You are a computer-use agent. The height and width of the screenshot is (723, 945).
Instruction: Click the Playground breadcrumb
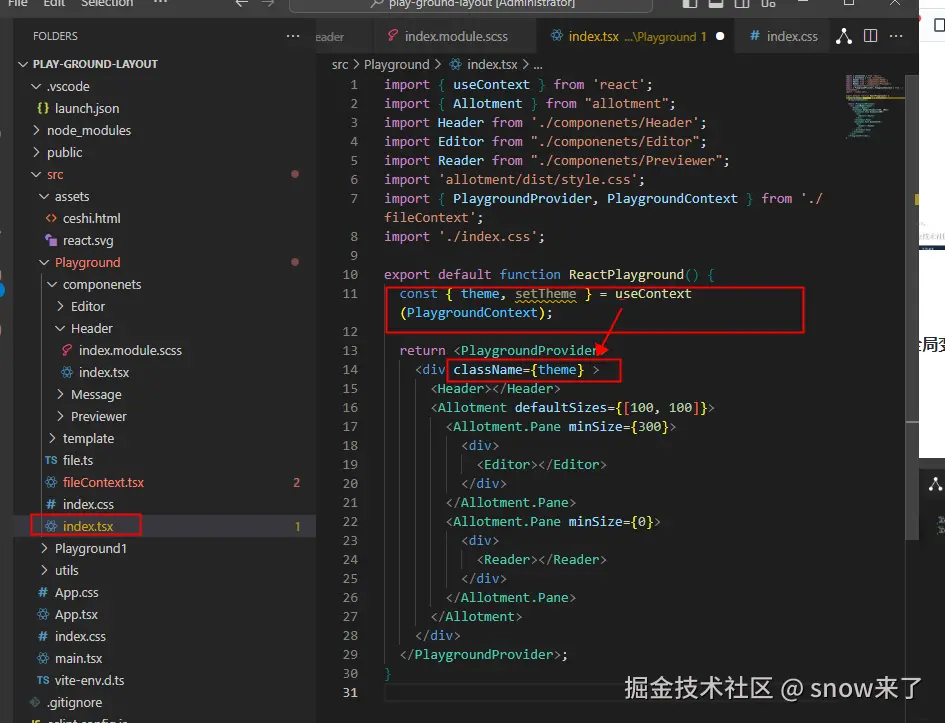pyautogui.click(x=397, y=64)
